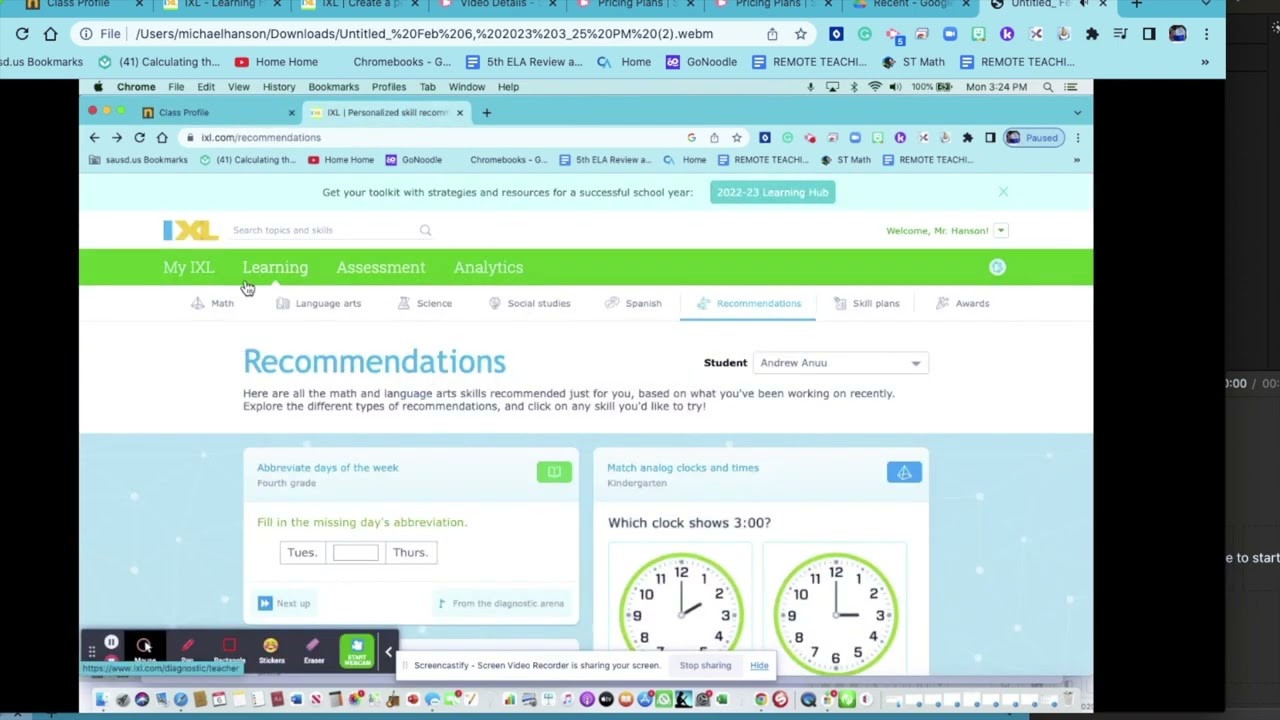Open inner Chrome tab search chevron
Viewport: 1280px width, 720px height.
[x=1077, y=112]
